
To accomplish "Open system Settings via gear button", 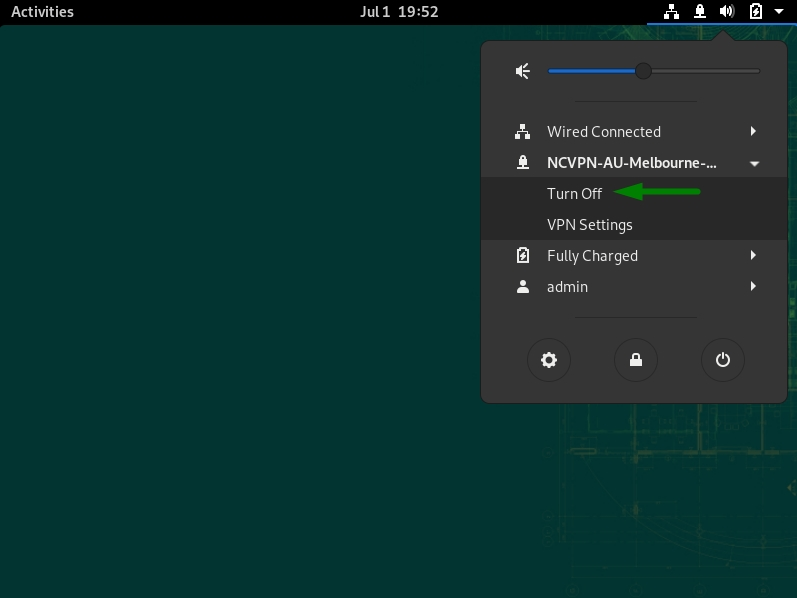I will (x=549, y=360).
